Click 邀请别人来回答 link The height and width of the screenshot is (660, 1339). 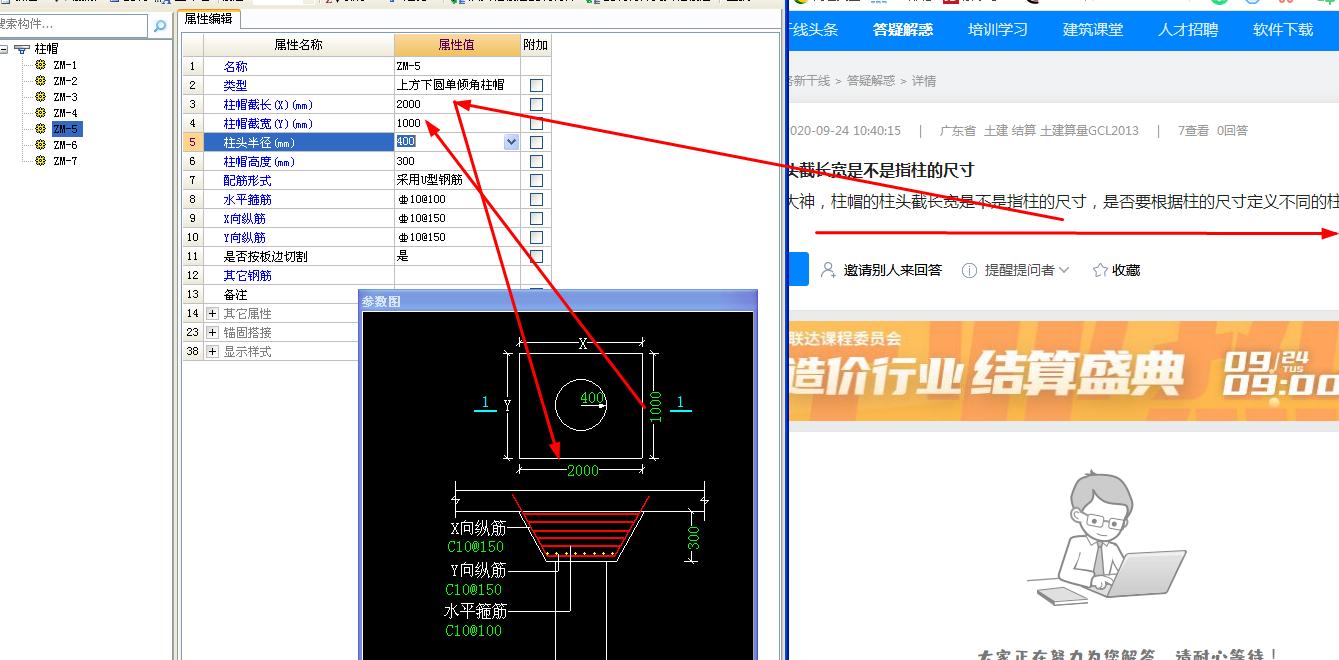[892, 270]
